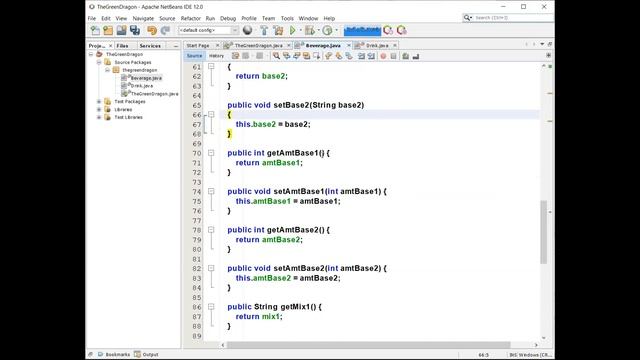Click the Shift Line Right icon in editor toolbar
The width and height of the screenshot is (640, 360).
point(371,56)
